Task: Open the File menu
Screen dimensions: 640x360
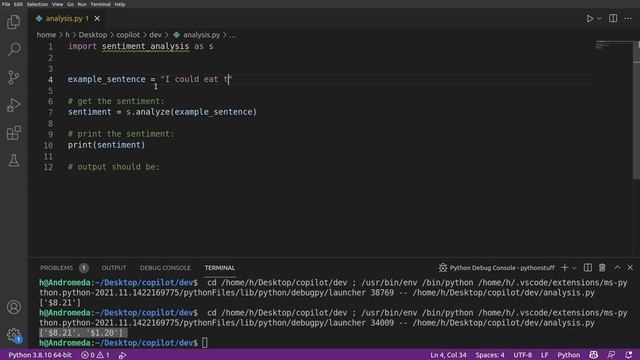Action: click(6, 4)
